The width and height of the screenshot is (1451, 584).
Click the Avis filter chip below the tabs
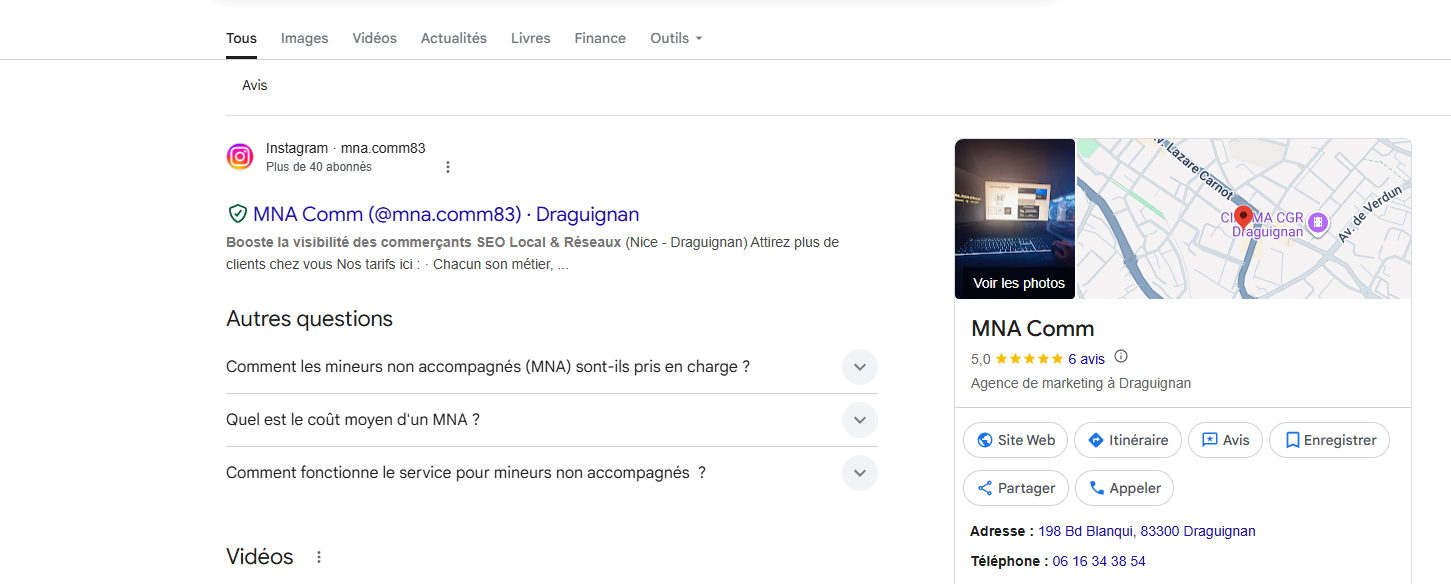[255, 86]
